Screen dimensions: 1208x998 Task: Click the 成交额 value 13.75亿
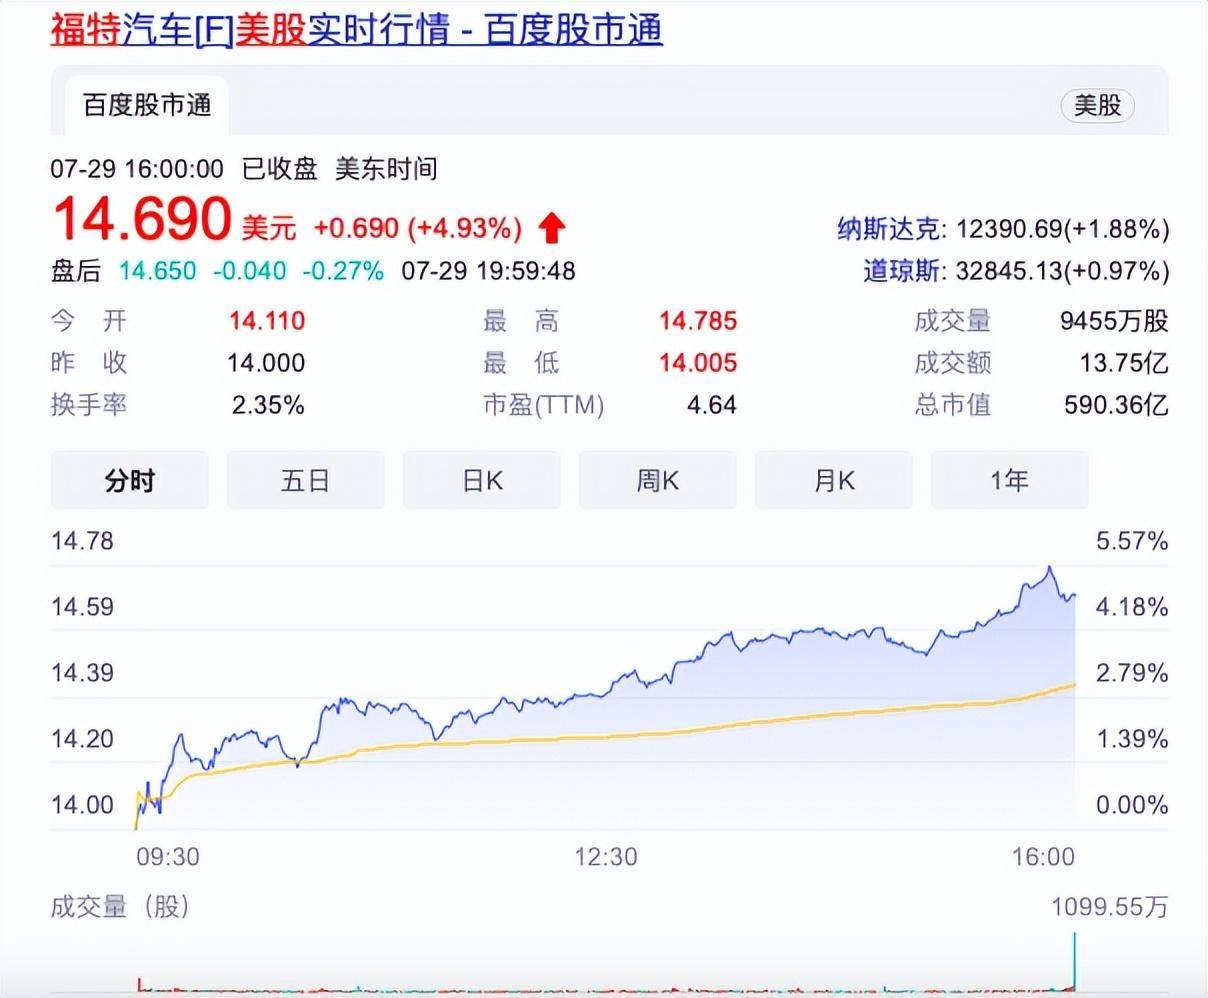[1123, 363]
